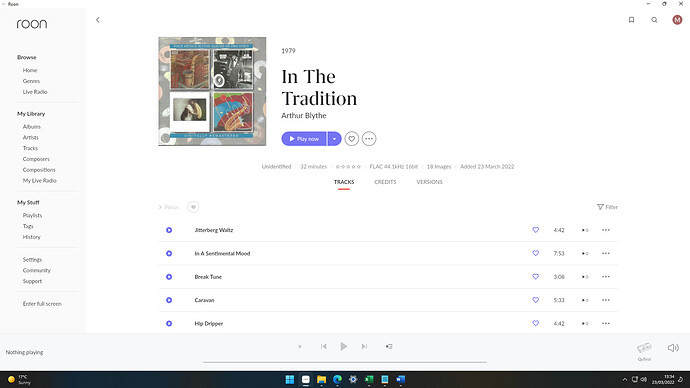Toggle the heart for Jitterberg Waltz
The image size is (690, 388).
pyautogui.click(x=536, y=230)
